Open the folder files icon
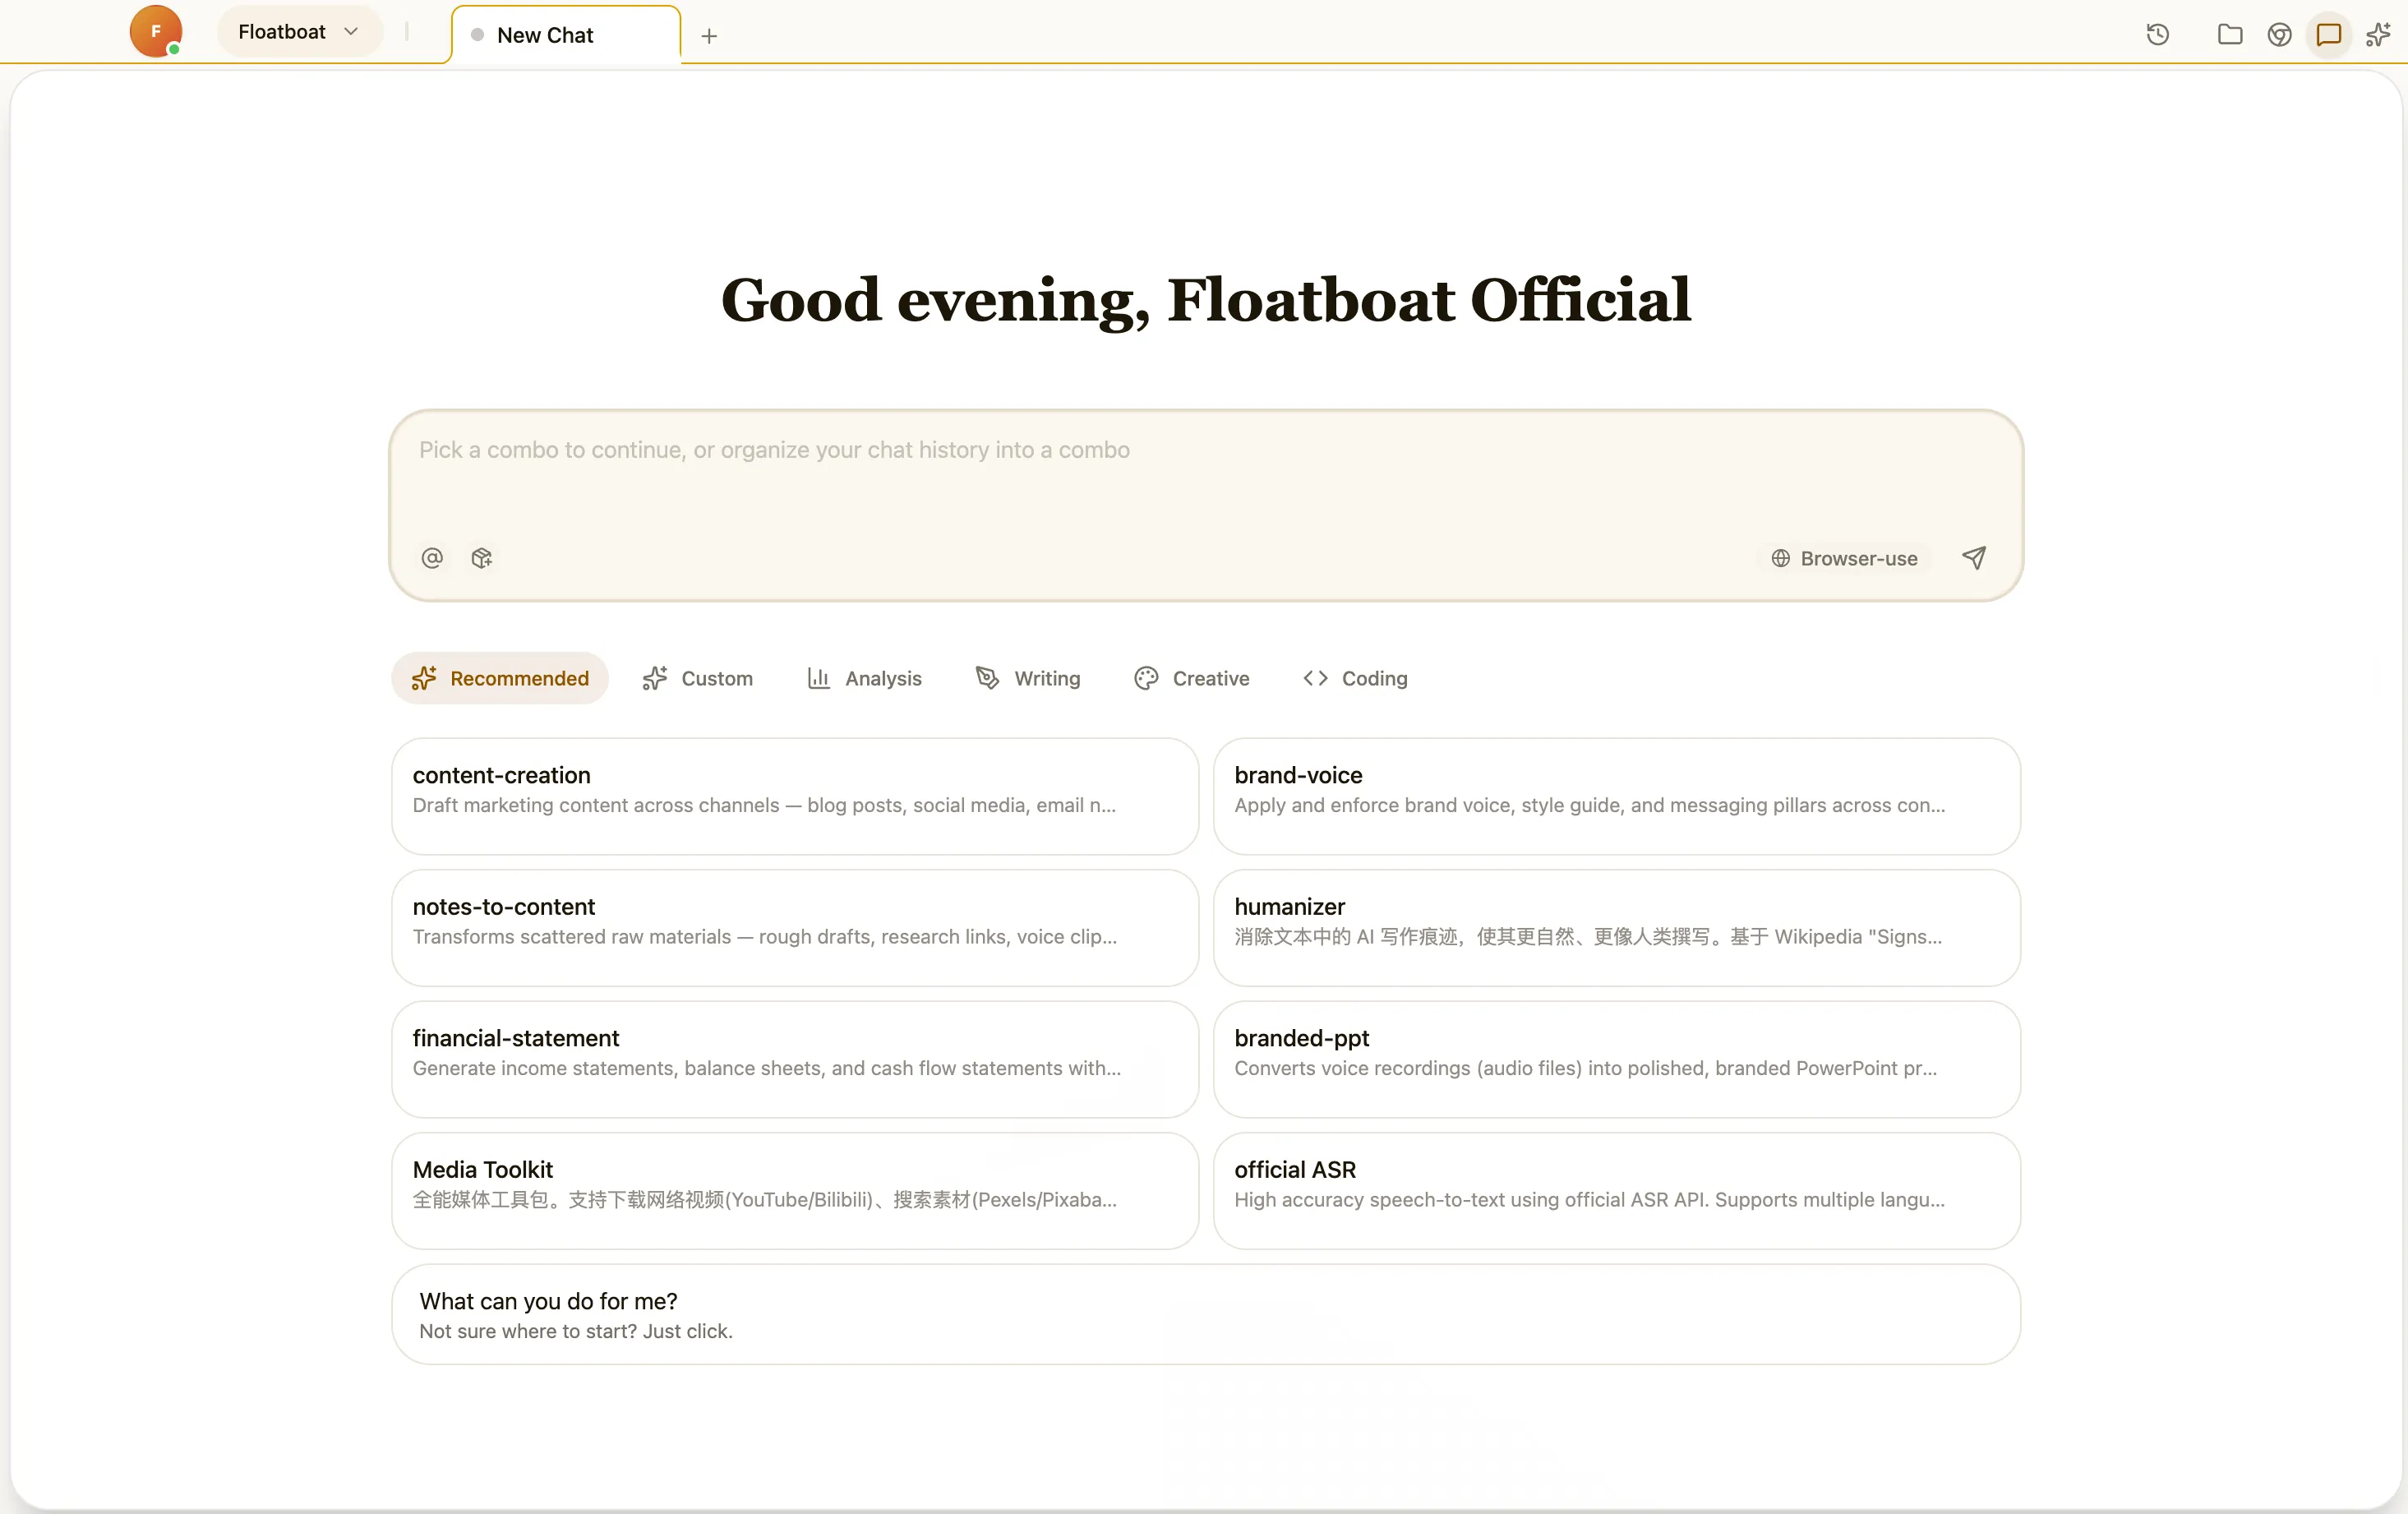Image resolution: width=2408 pixels, height=1514 pixels. pyautogui.click(x=2230, y=35)
